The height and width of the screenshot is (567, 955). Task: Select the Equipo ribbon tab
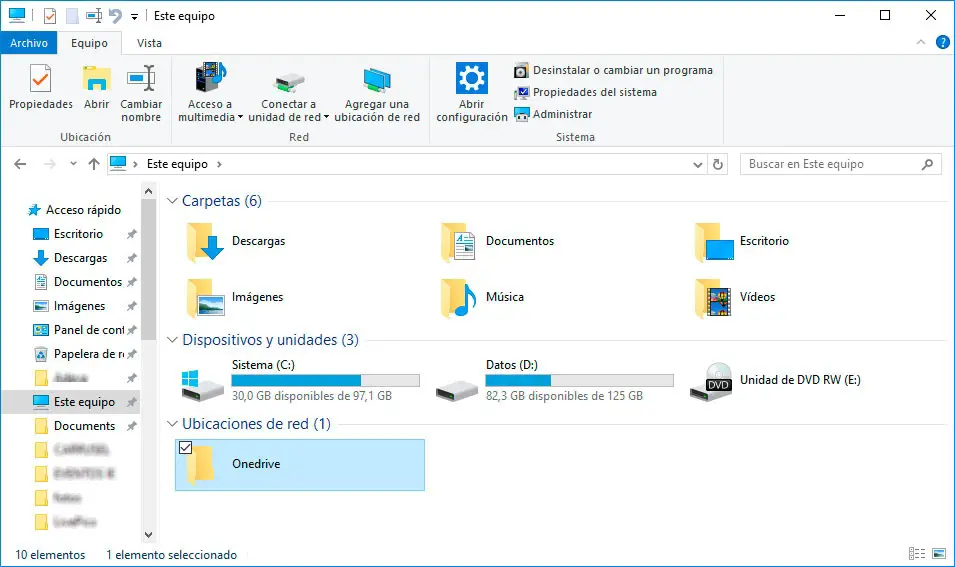(x=89, y=43)
